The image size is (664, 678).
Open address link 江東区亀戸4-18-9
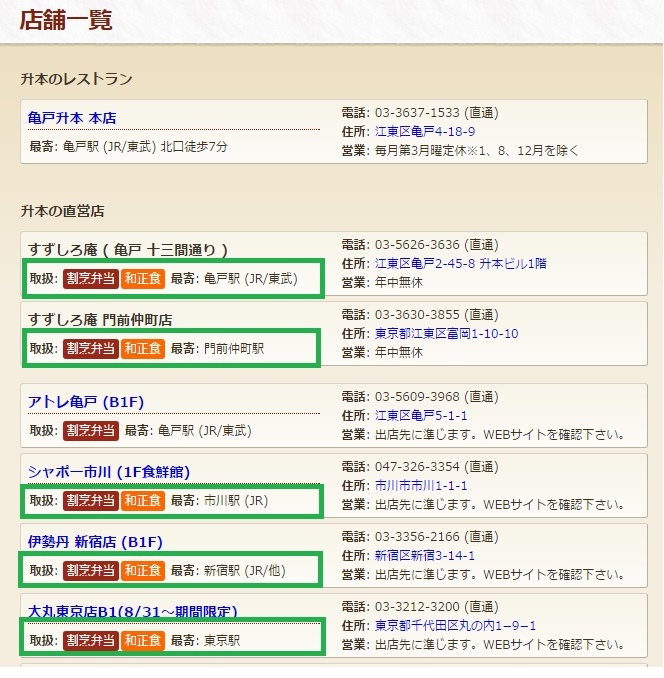425,131
